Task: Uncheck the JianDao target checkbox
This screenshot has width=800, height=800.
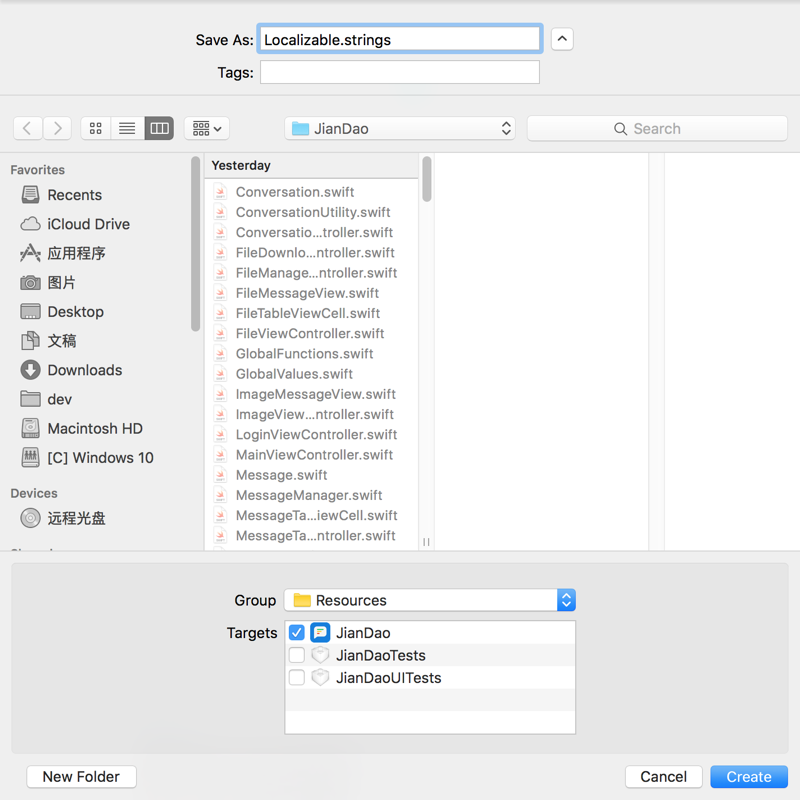Action: [296, 633]
